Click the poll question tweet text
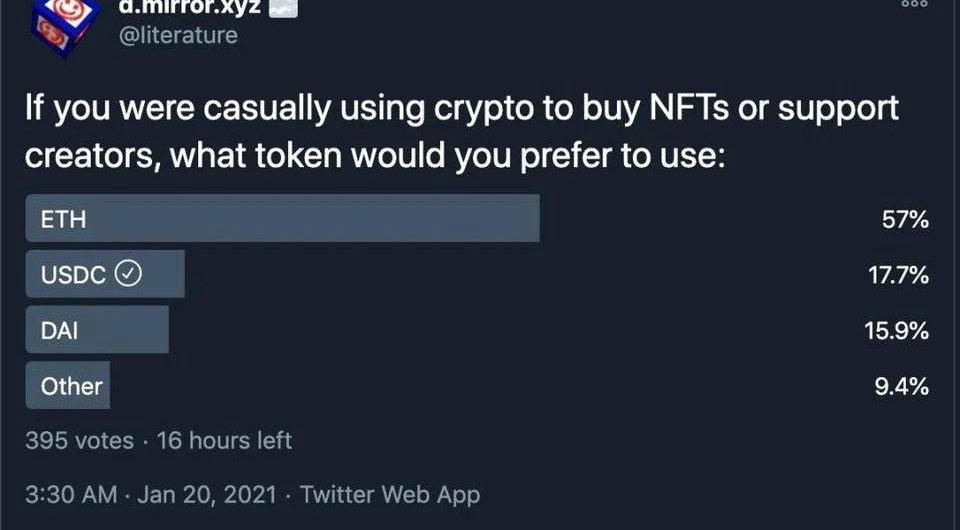Image resolution: width=960 pixels, height=530 pixels. pos(462,132)
